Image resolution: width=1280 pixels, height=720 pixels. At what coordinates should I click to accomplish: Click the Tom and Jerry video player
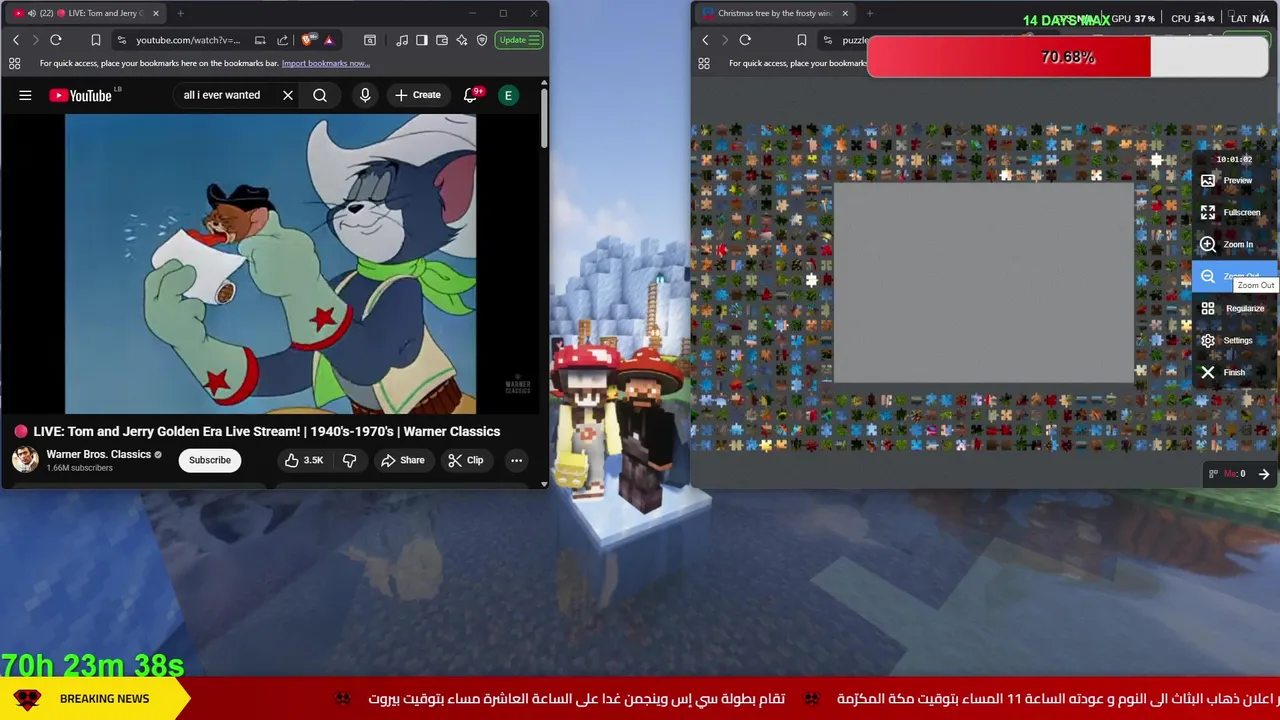(x=271, y=264)
